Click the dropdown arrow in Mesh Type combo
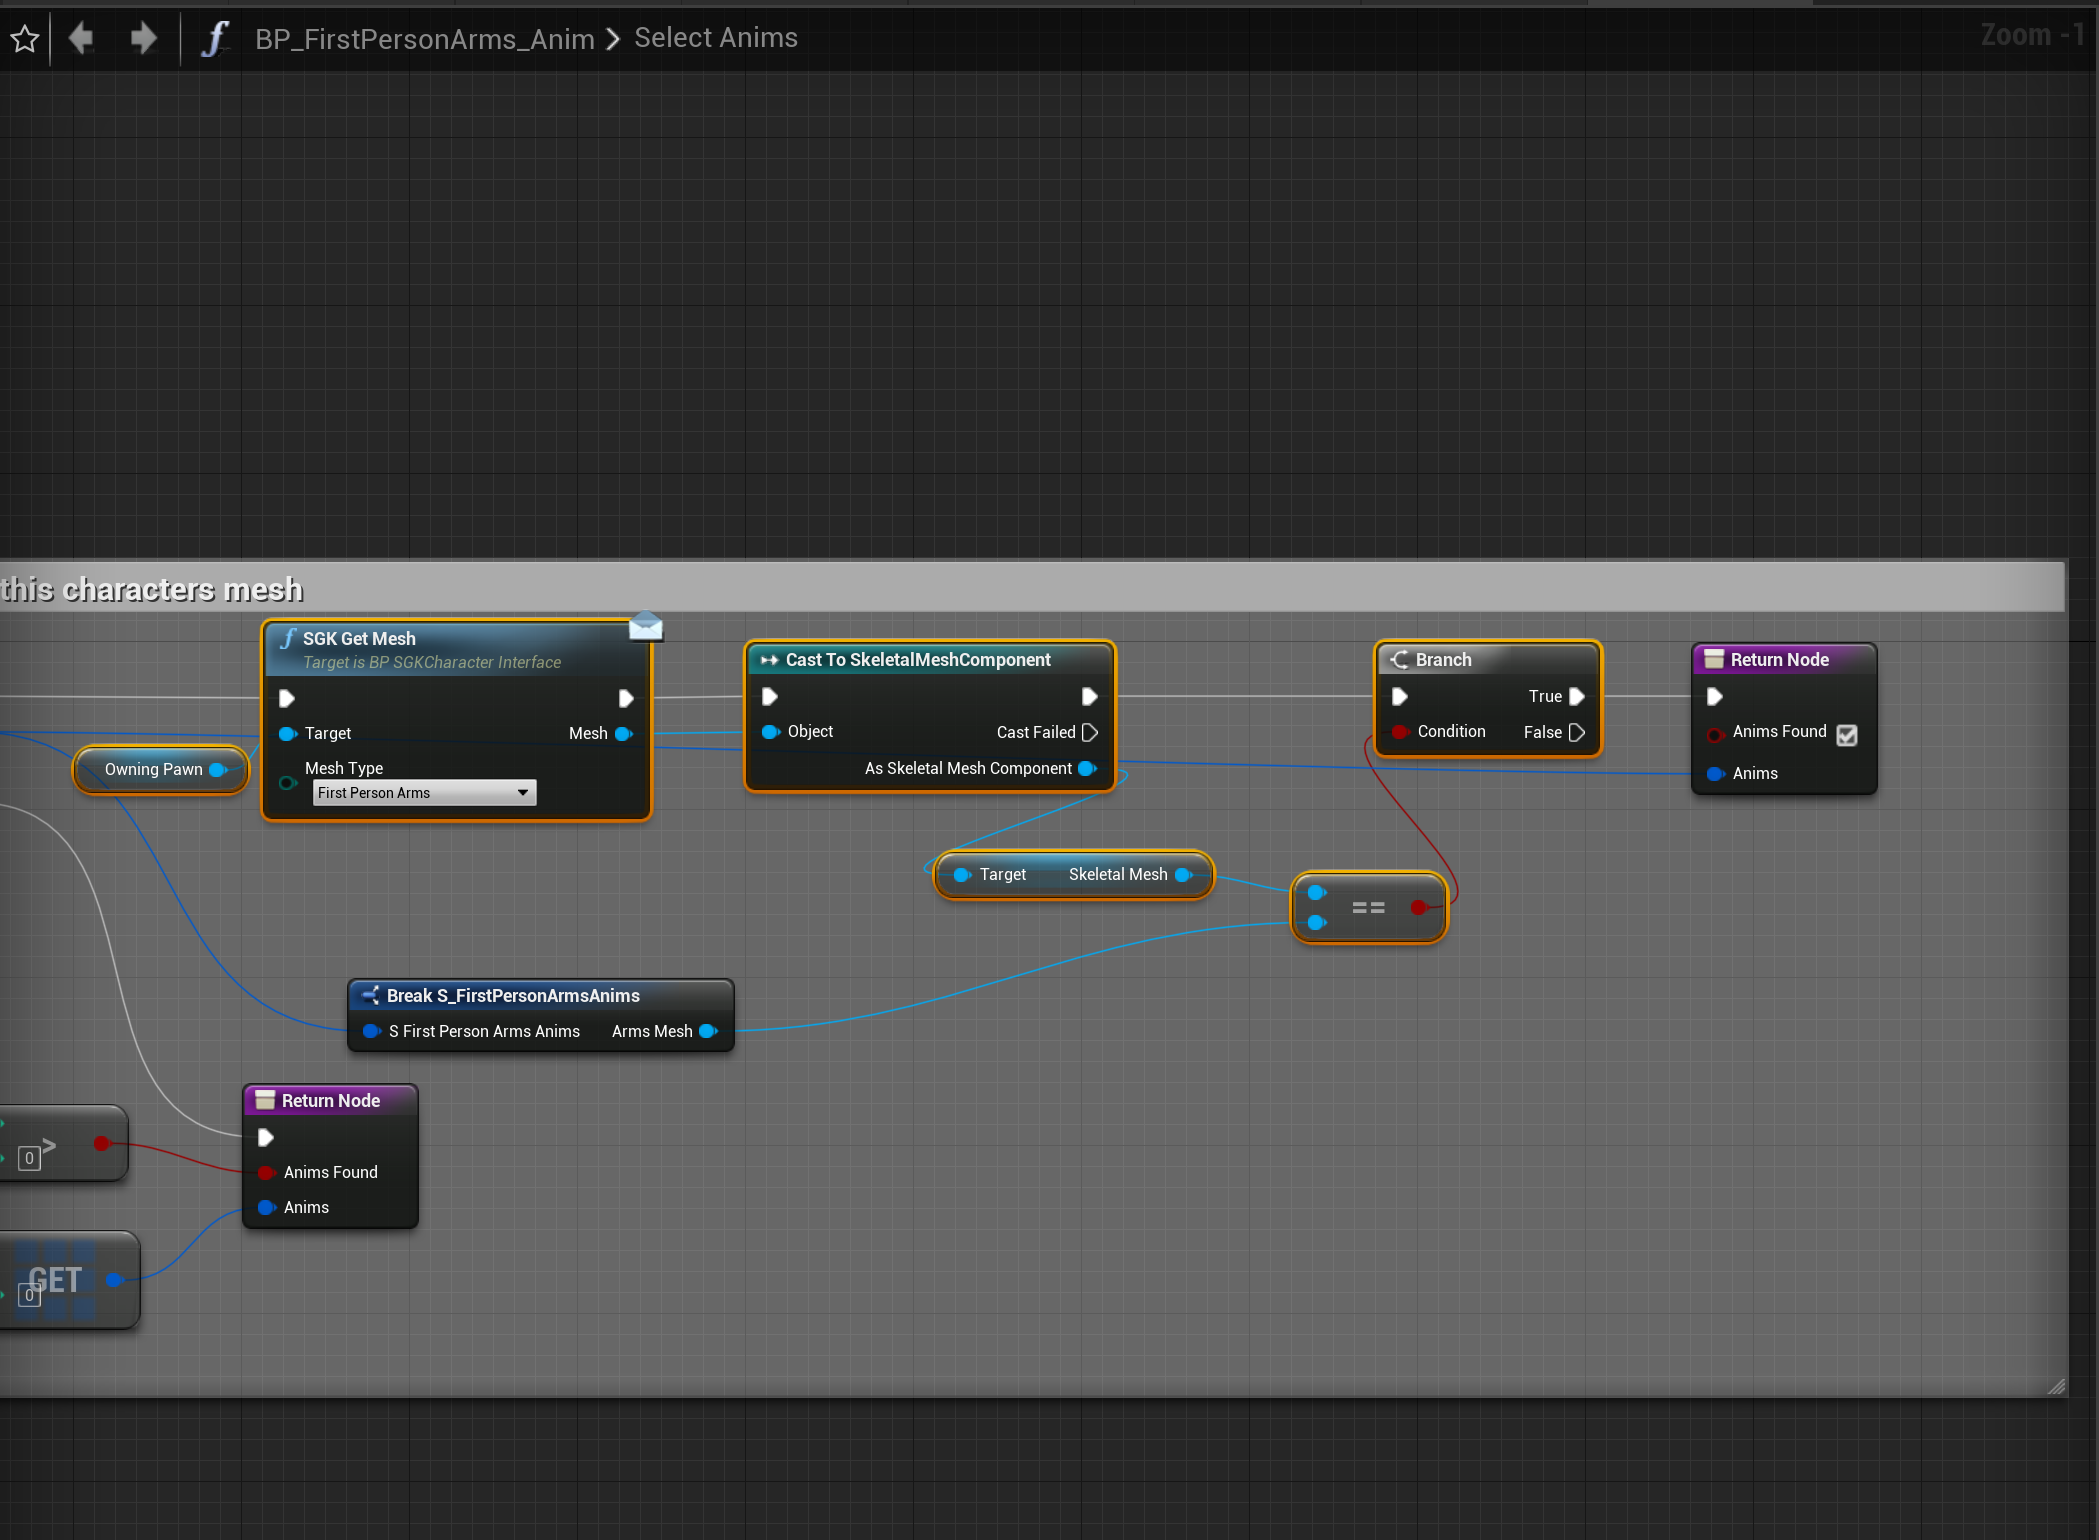The width and height of the screenshot is (2099, 1540). 522,793
